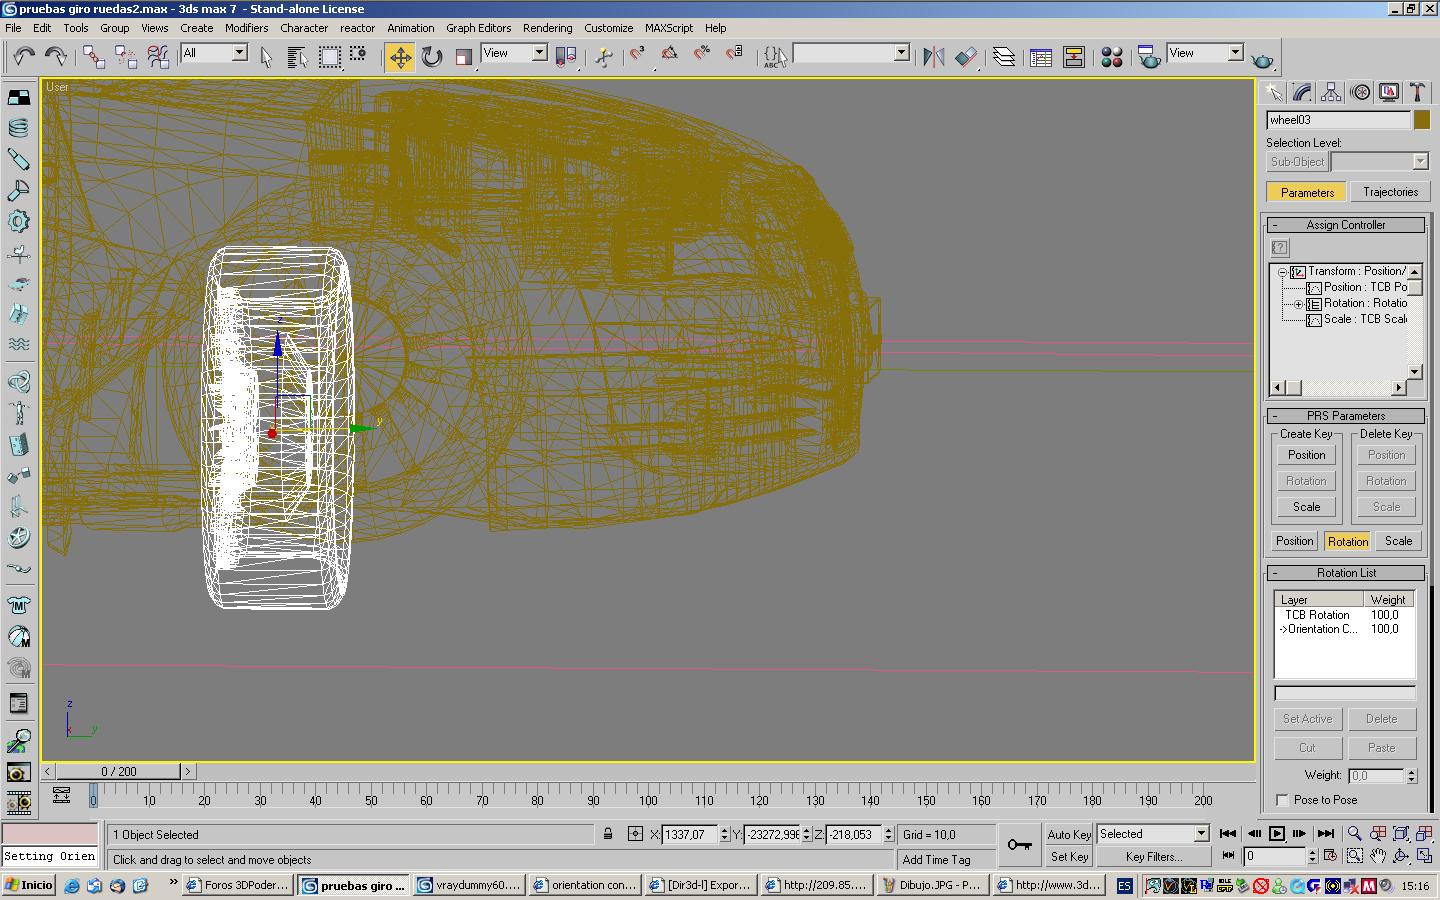Screen dimensions: 1440x900
Task: Activate the Pan hand viewport tool
Action: (1378, 856)
